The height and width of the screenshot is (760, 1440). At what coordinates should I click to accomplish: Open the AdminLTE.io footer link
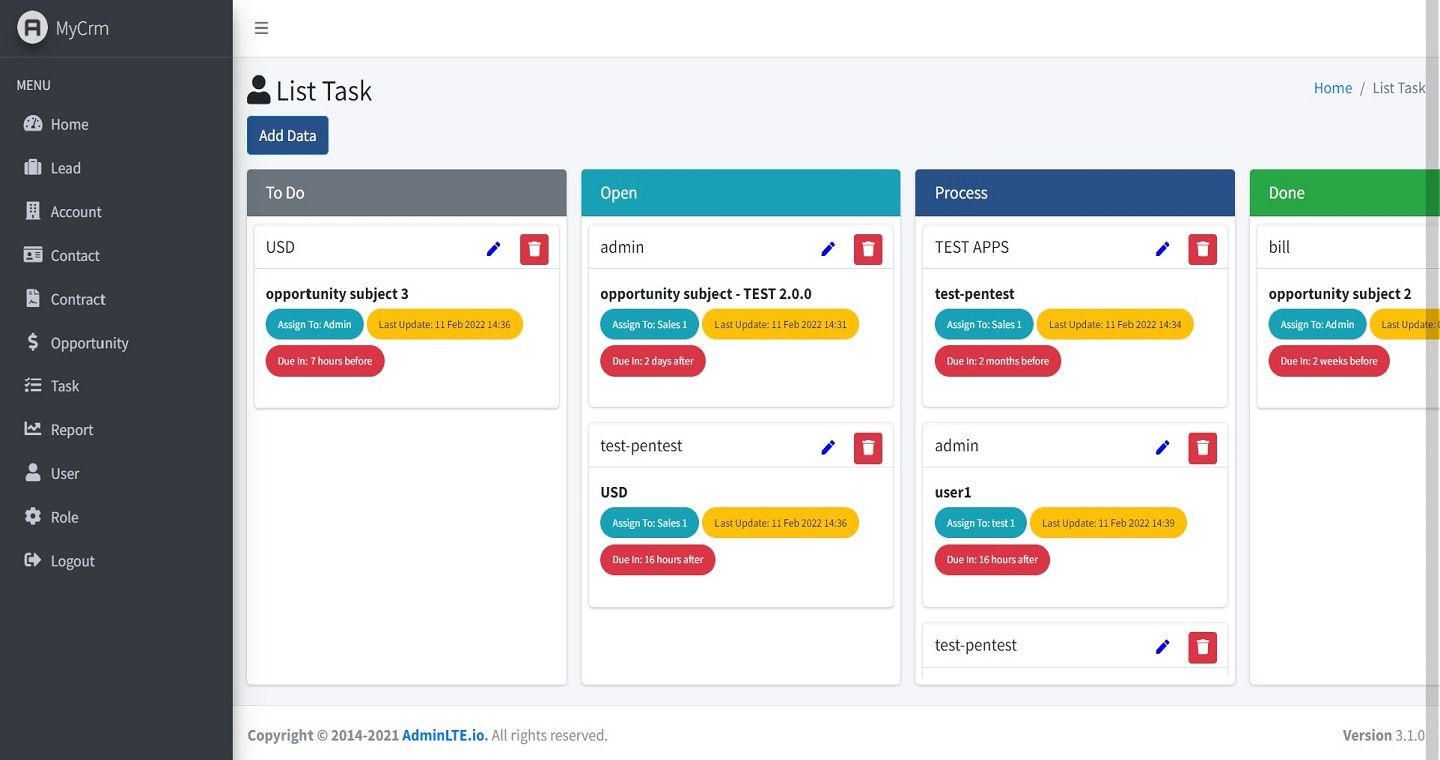tap(445, 735)
